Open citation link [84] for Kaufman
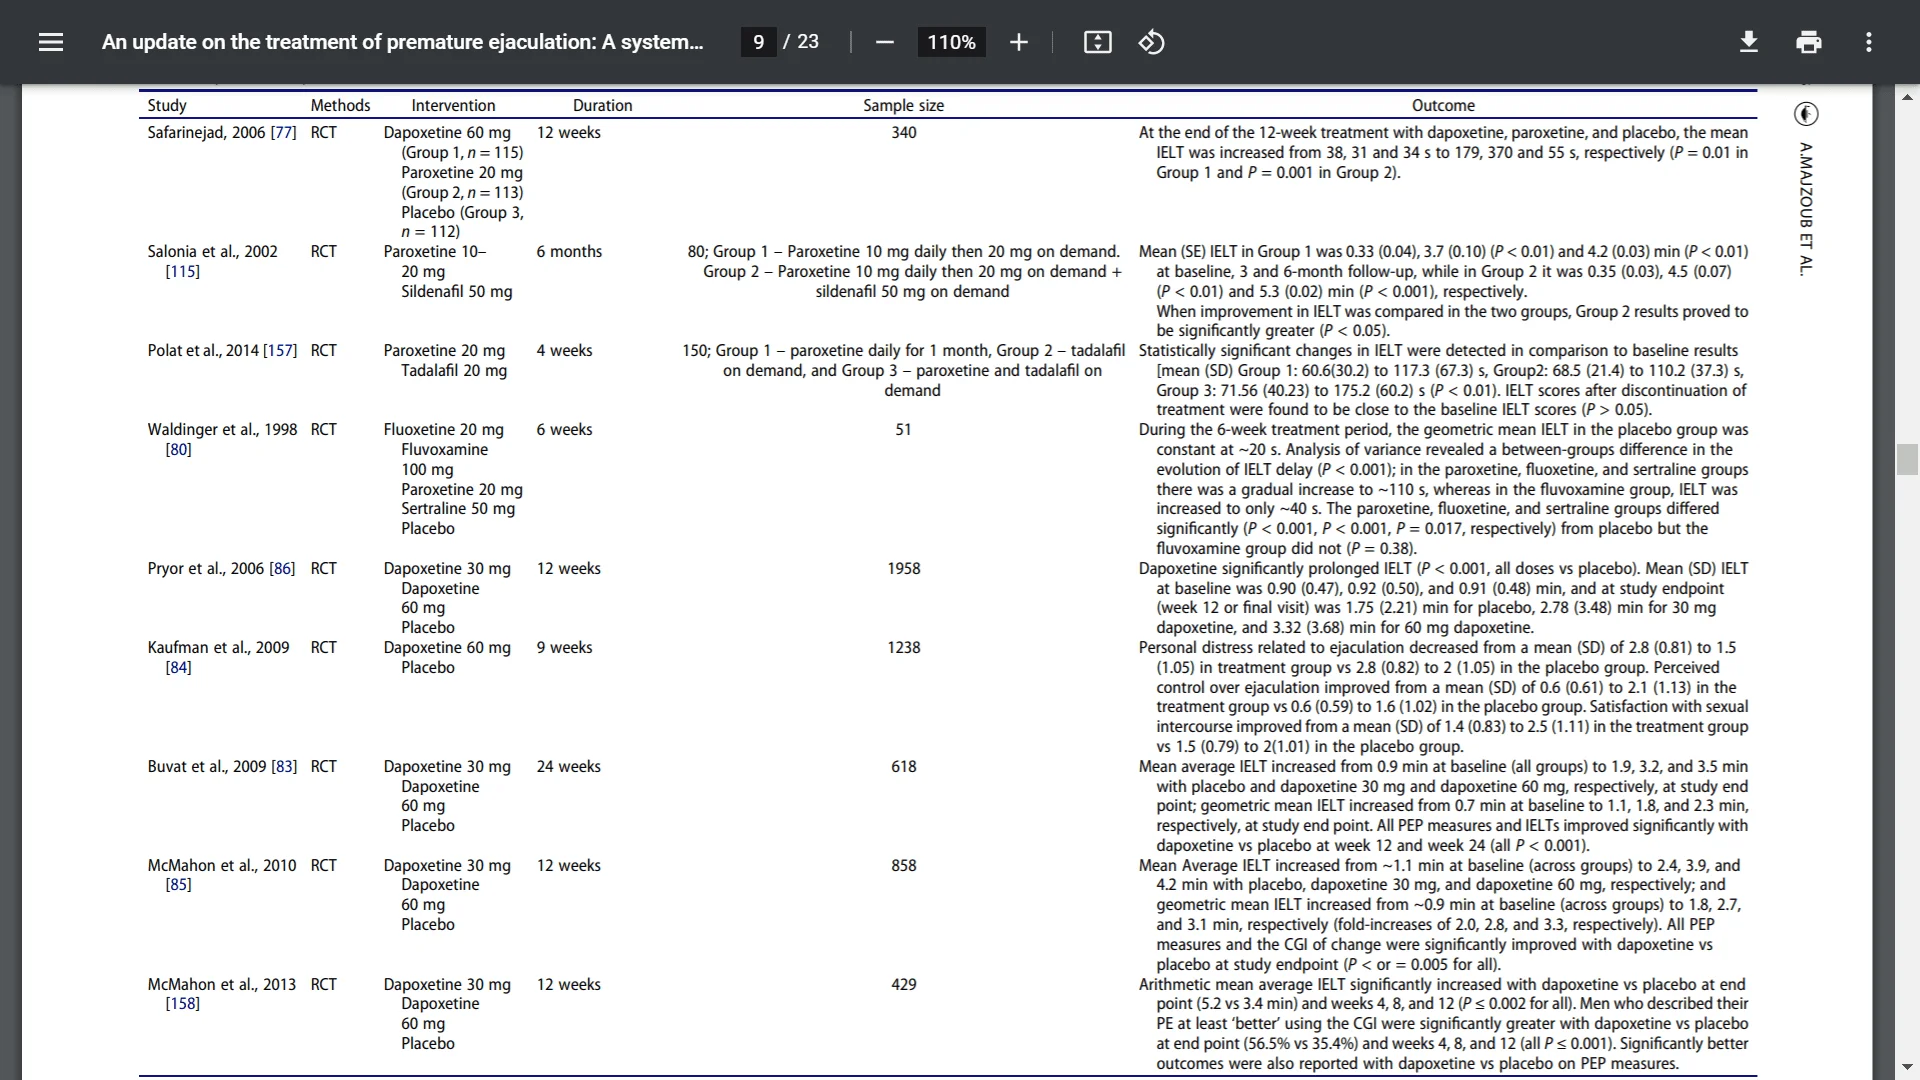Screen dimensions: 1920x1080 178,668
